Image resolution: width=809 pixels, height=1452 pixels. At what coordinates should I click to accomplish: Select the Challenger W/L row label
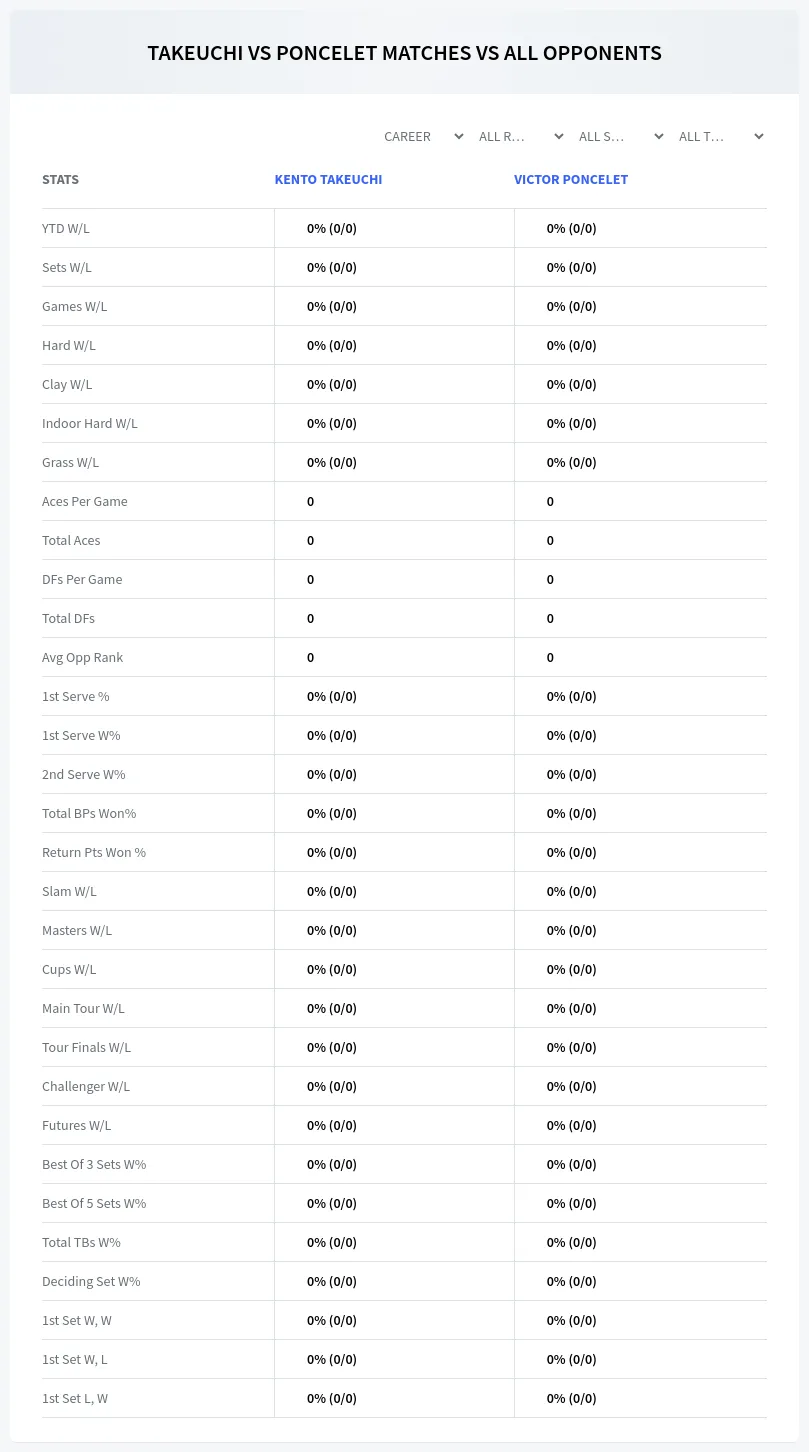tap(86, 1086)
